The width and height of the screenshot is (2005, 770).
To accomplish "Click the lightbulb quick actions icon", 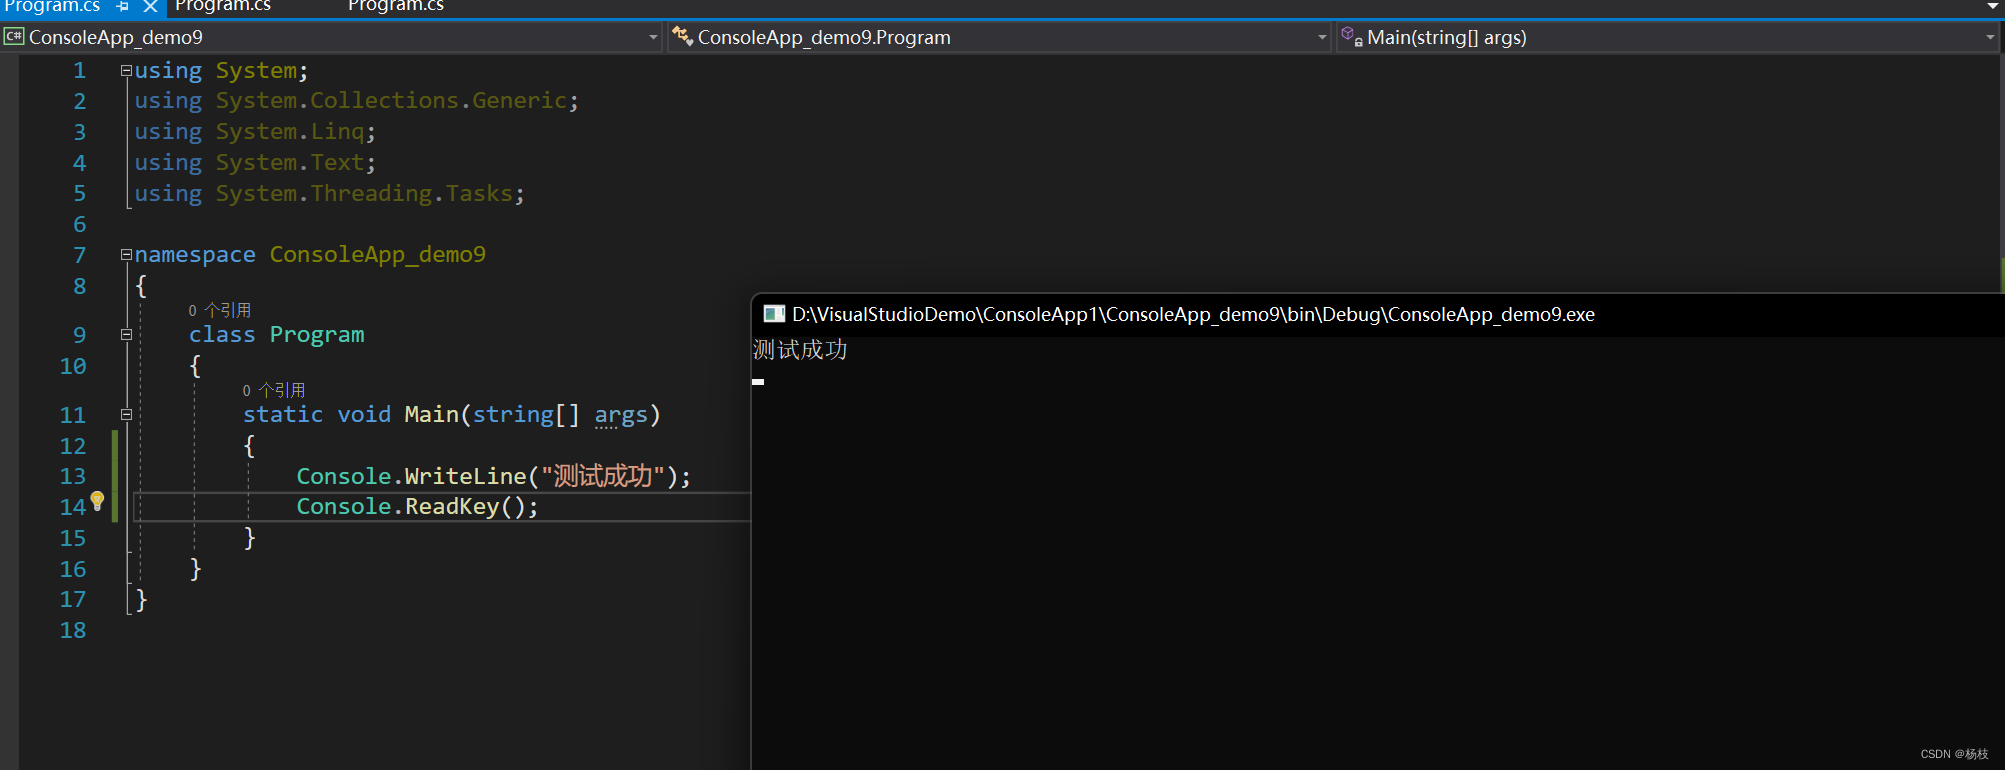I will 97,501.
